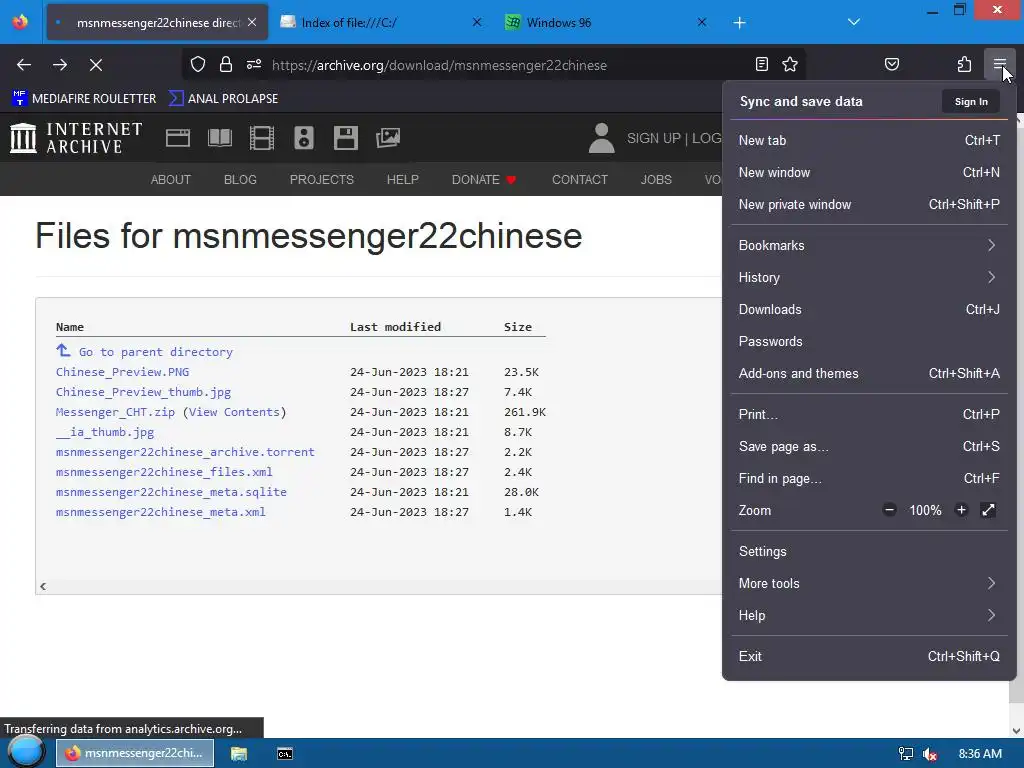Screen dimensions: 1024x768
Task: Close the hamburger application menu button
Action: [x=999, y=64]
